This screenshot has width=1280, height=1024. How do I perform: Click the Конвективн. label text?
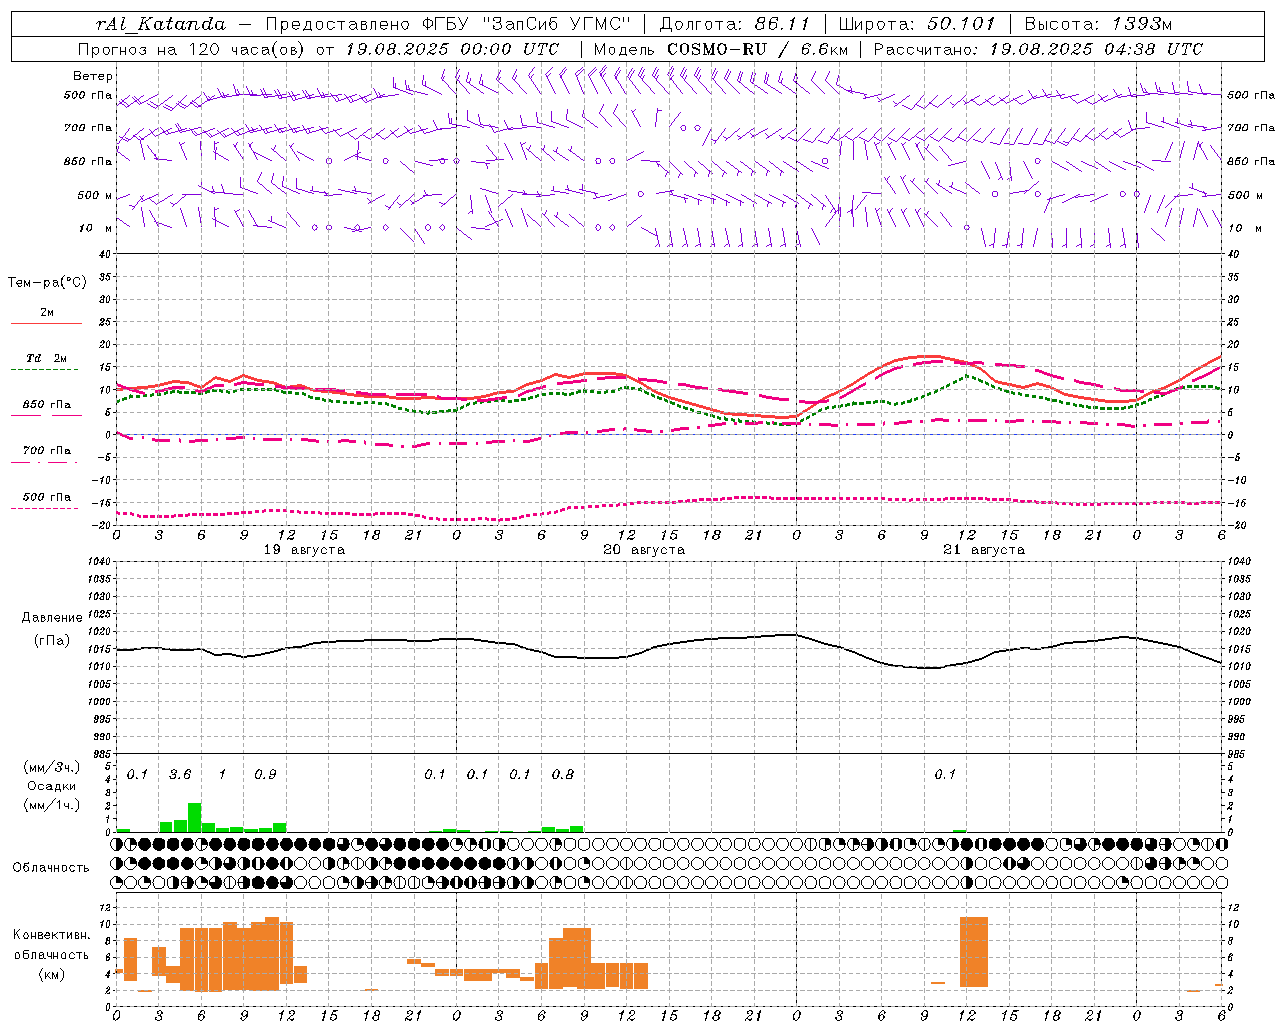click(x=52, y=935)
